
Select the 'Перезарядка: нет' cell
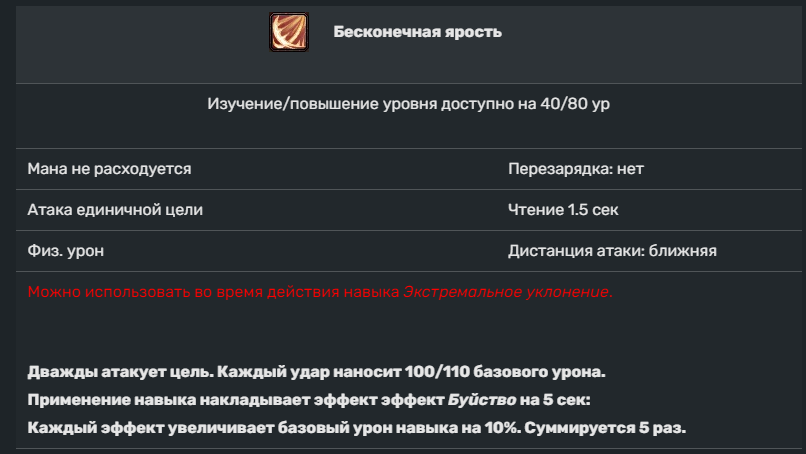pos(575,169)
